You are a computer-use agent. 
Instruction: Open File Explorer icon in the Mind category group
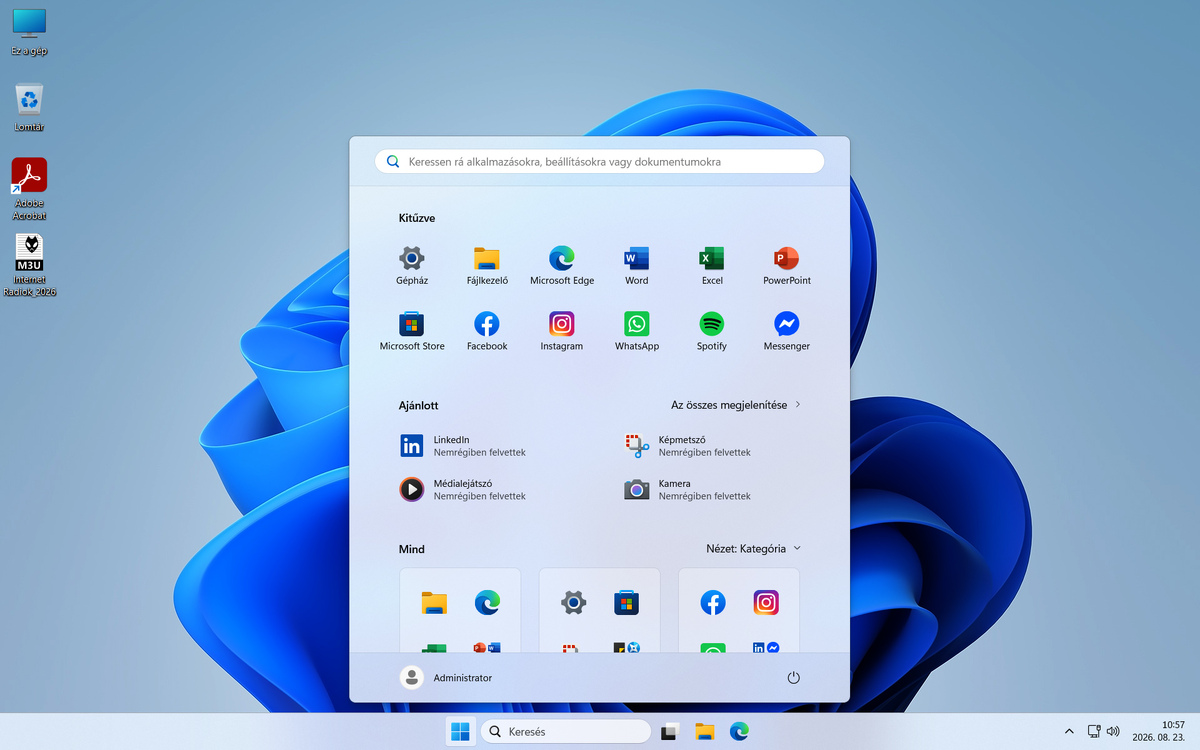click(x=434, y=603)
